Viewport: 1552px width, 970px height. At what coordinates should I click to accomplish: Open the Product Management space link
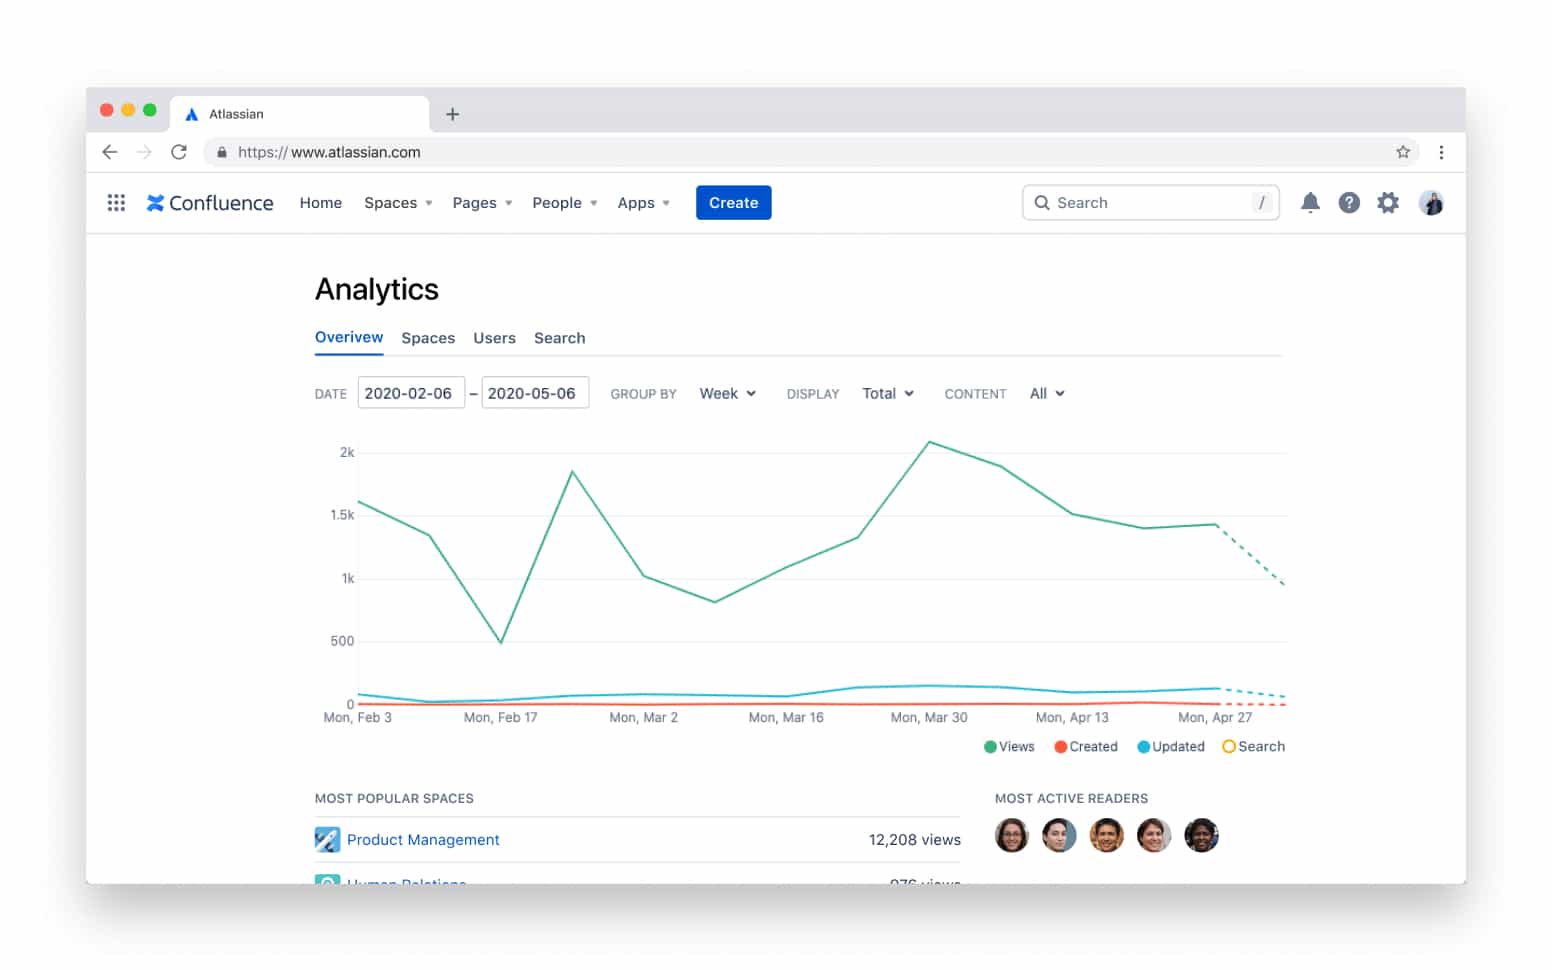pyautogui.click(x=423, y=839)
